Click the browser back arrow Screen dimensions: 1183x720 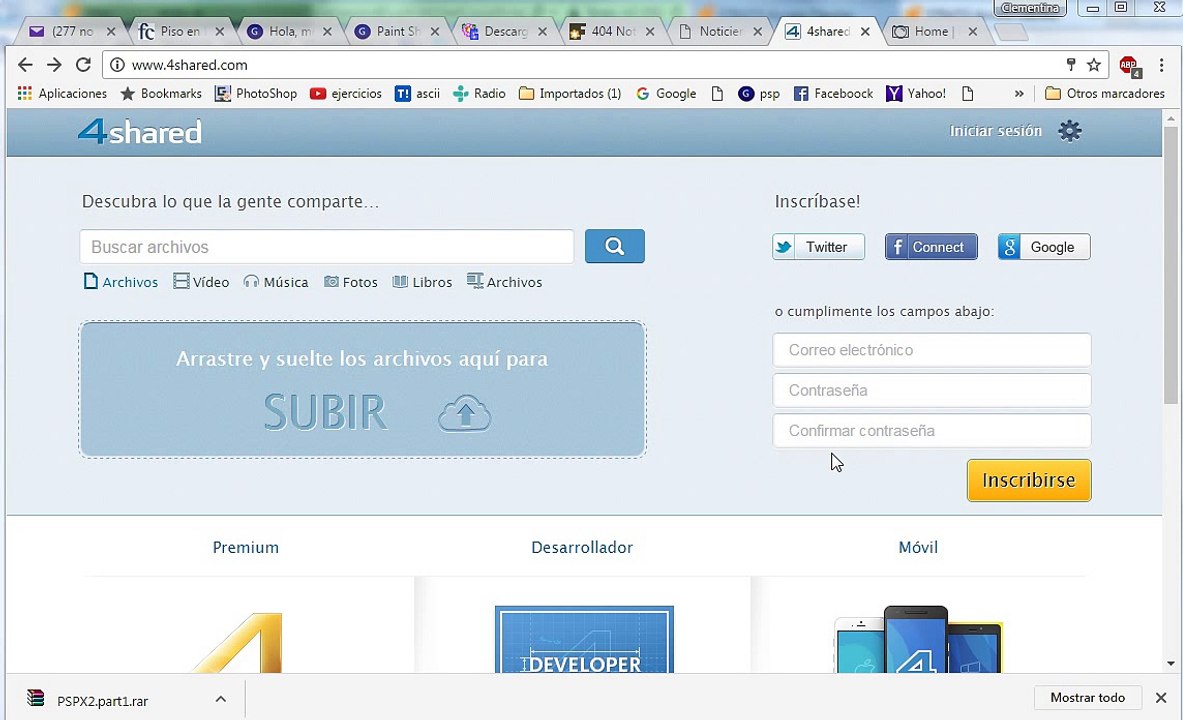click(x=25, y=65)
